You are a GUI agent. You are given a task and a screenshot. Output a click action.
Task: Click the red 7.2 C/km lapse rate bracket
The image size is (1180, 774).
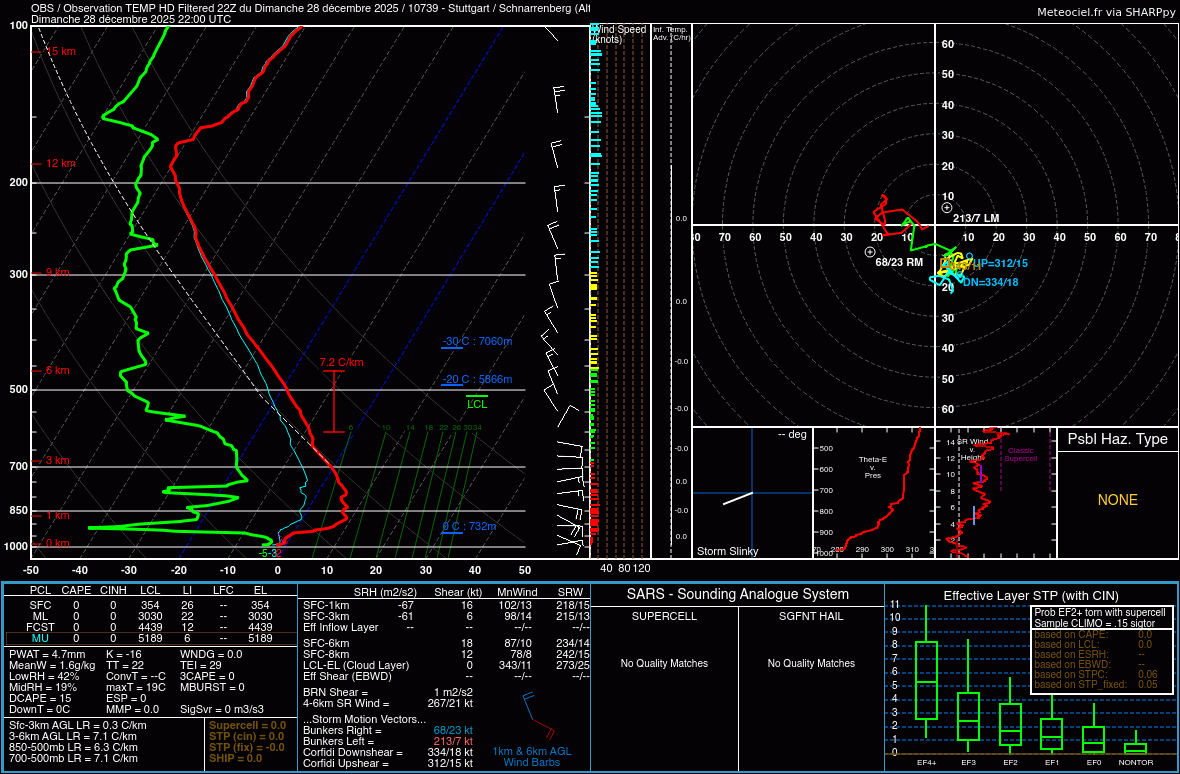click(333, 401)
